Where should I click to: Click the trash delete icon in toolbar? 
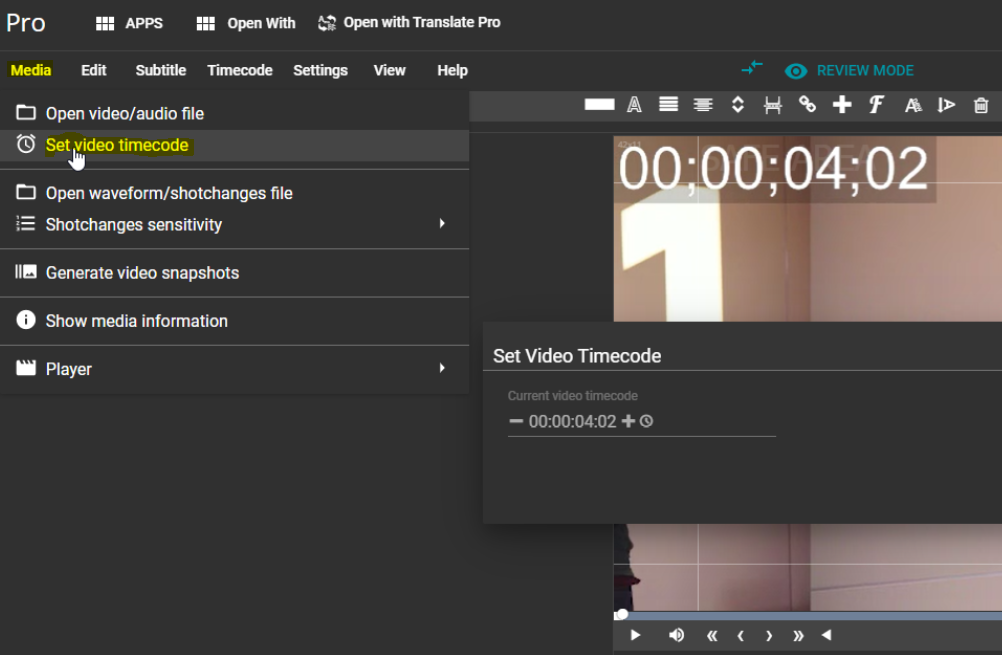(x=981, y=105)
